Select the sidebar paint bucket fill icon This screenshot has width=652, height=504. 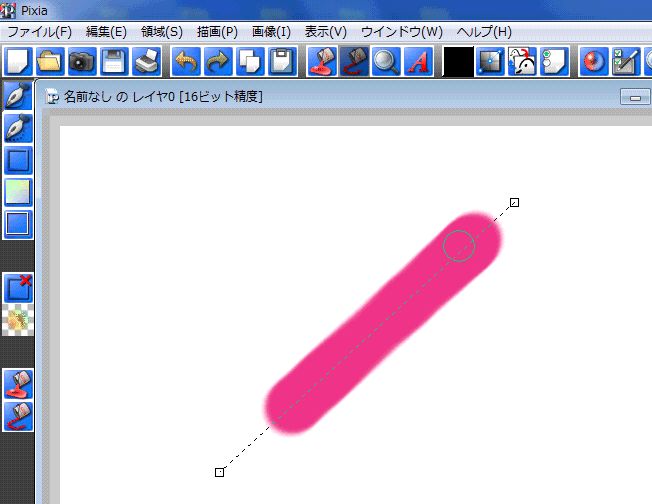tap(18, 383)
